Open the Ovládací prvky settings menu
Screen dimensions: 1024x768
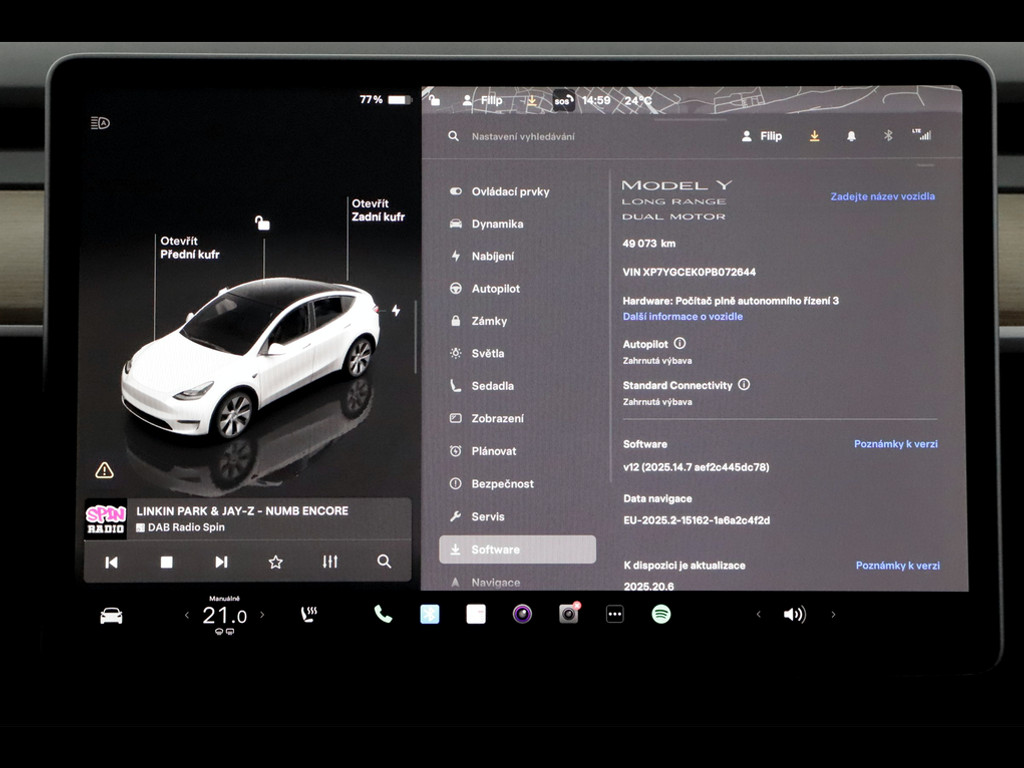[500, 191]
